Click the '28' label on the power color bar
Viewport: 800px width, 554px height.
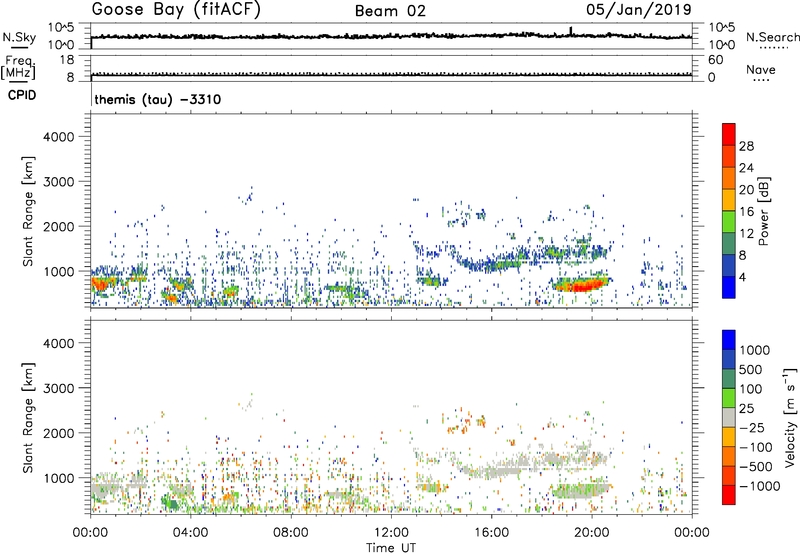[x=746, y=146]
